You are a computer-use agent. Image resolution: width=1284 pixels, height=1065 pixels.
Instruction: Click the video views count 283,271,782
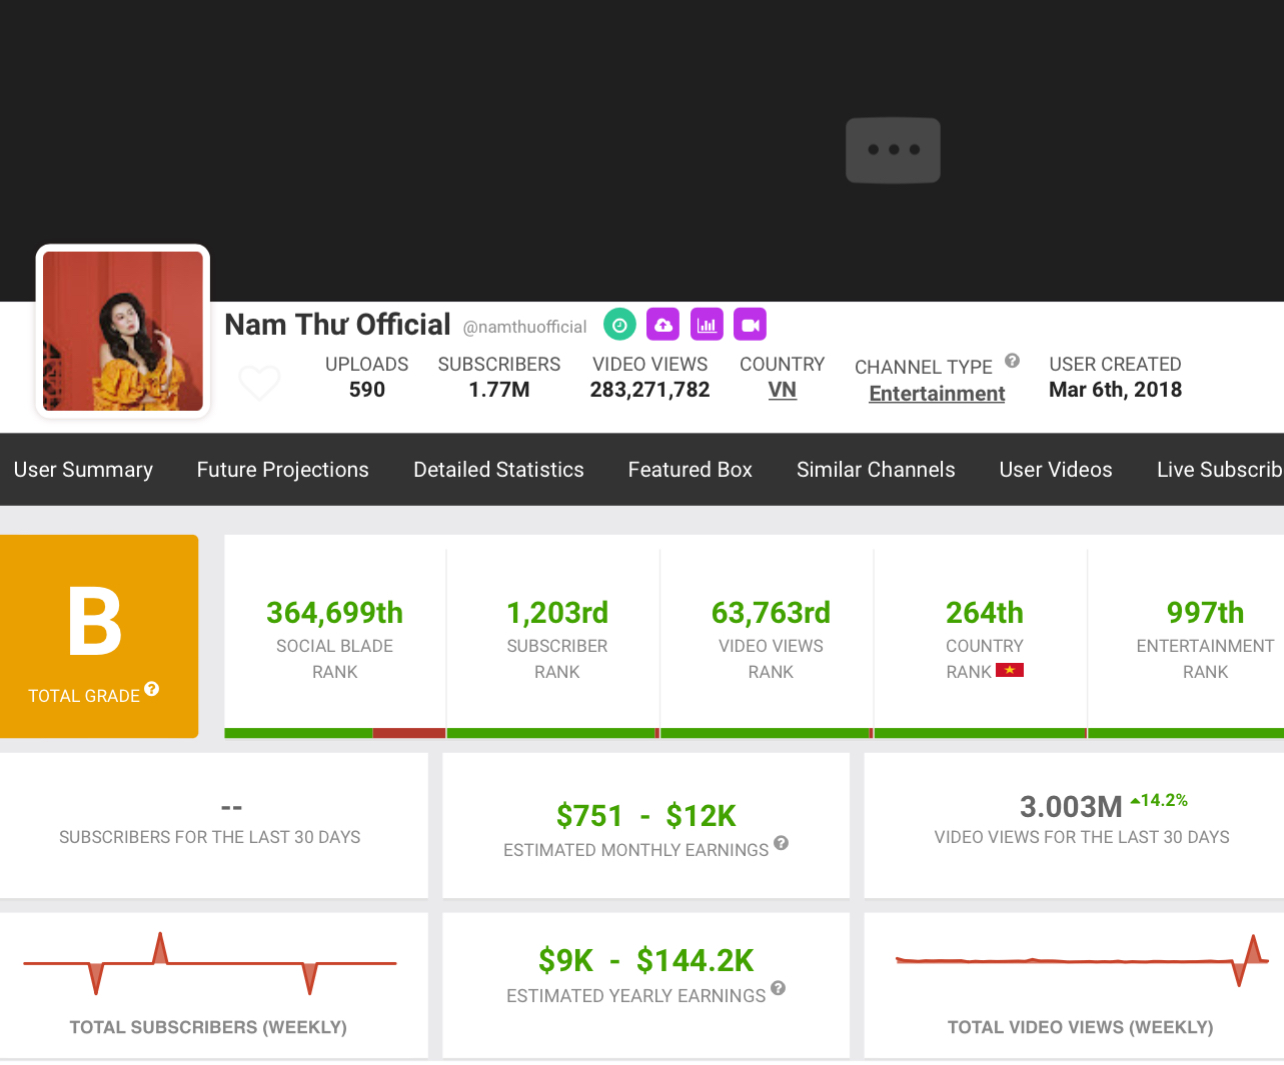[650, 390]
